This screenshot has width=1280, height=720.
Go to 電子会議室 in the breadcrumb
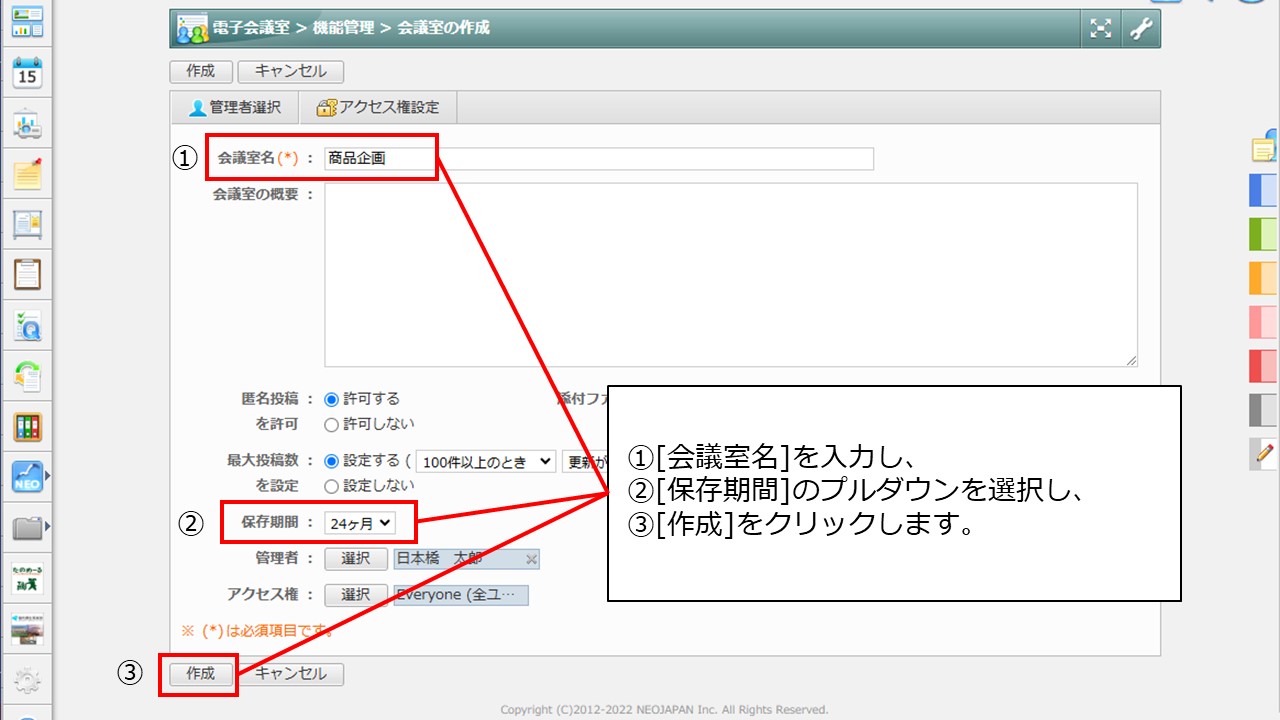pyautogui.click(x=249, y=29)
